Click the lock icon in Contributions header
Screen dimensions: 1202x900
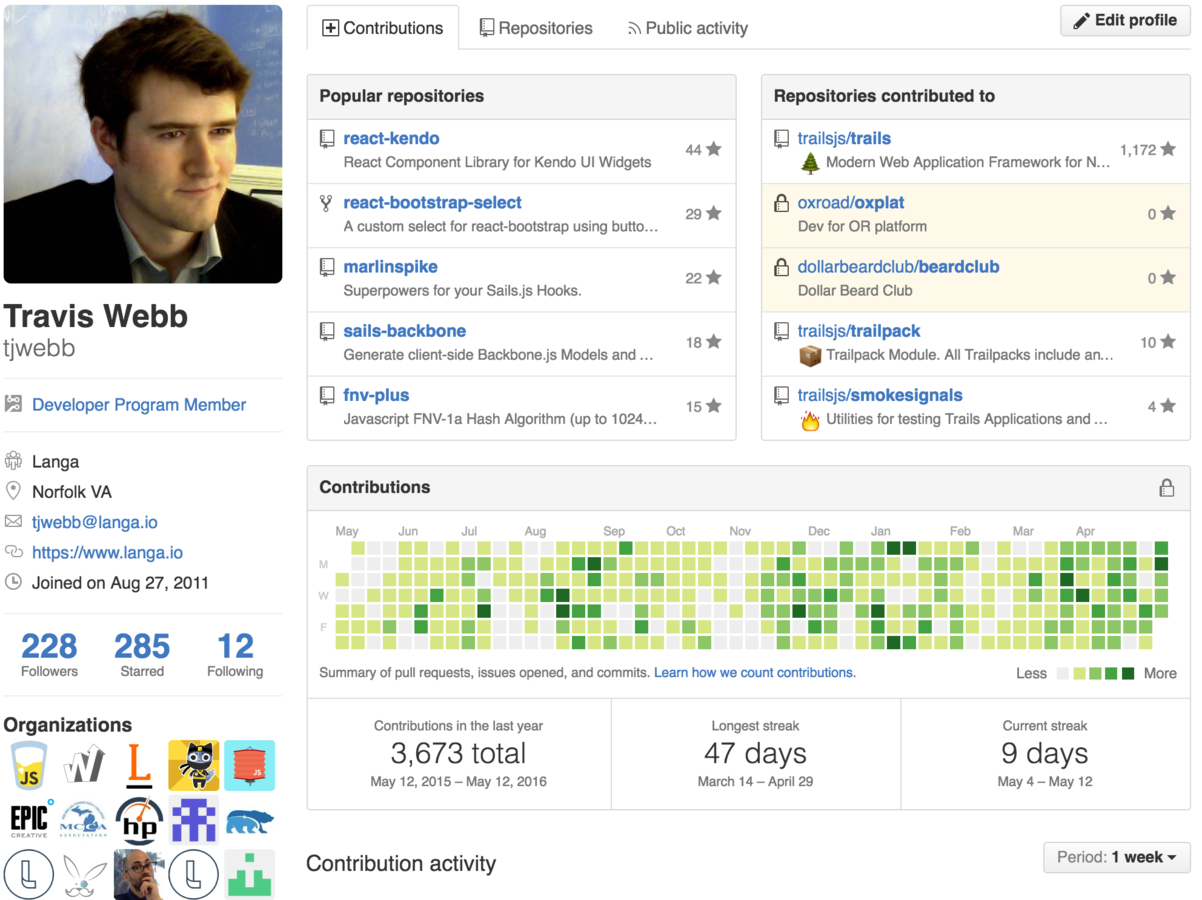[x=1166, y=487]
